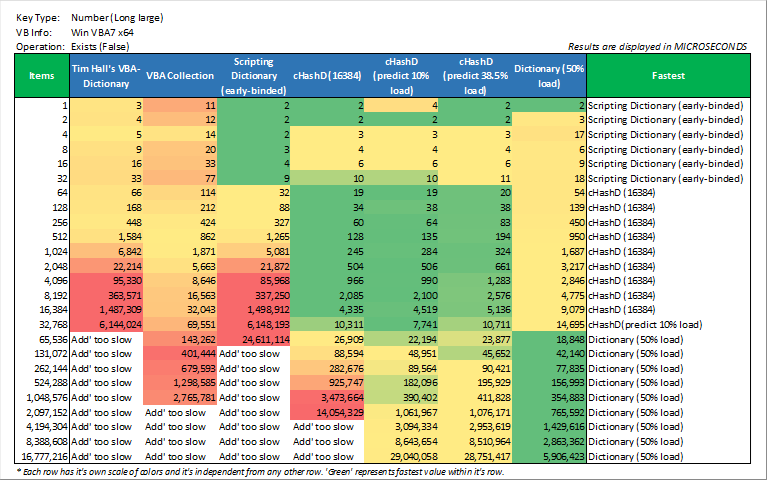Select the 16,777,216 items row cell
The width and height of the screenshot is (767, 480).
(x=42, y=453)
